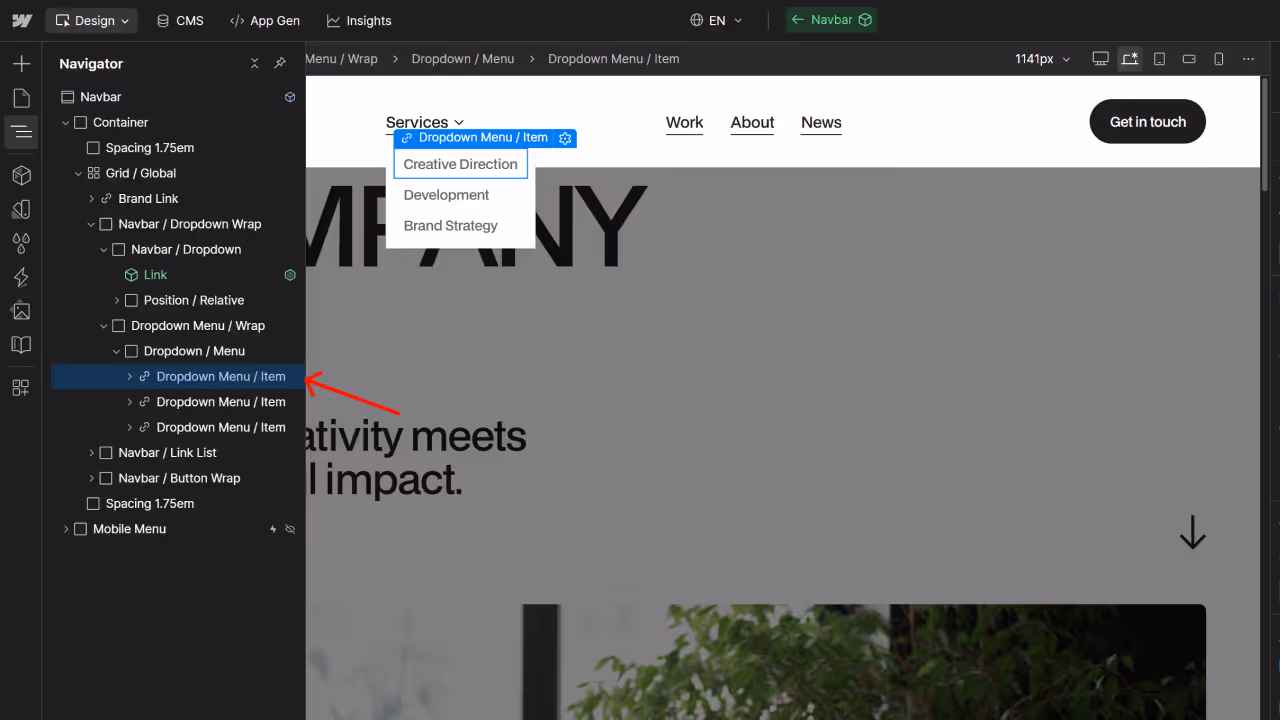Click the green badge next to the Link element

point(290,274)
